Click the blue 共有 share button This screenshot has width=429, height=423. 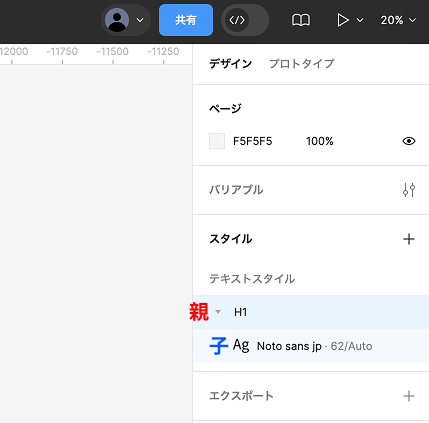(186, 20)
